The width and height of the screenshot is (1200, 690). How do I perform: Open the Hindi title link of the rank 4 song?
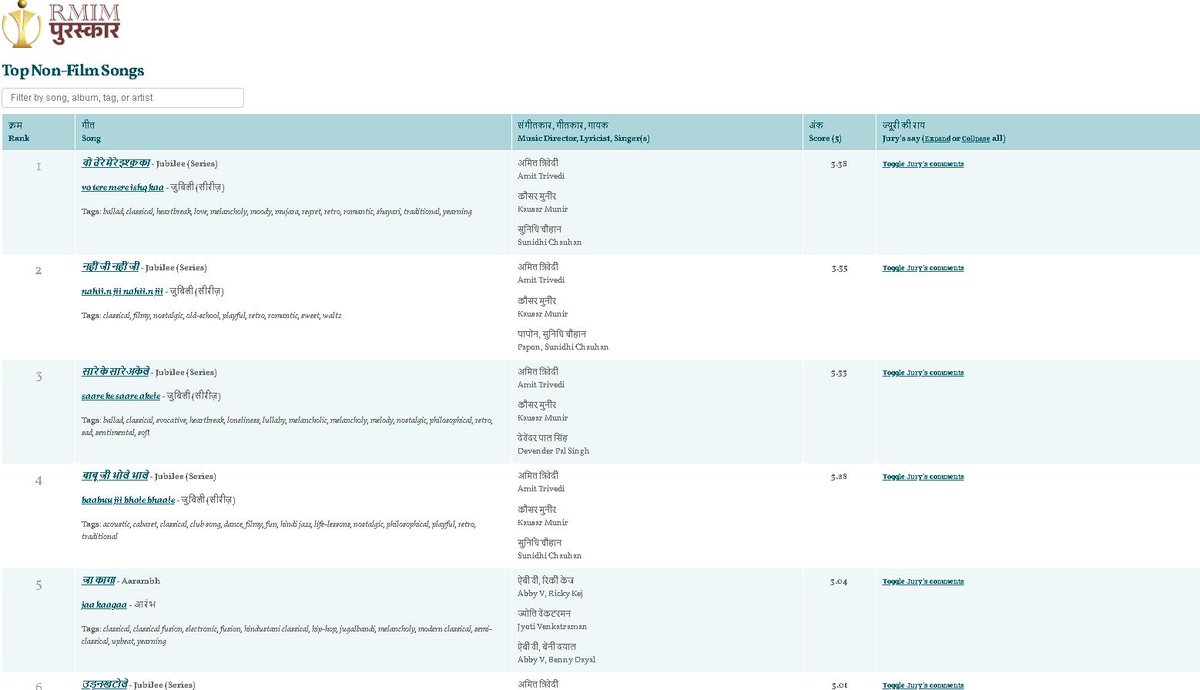[115, 476]
